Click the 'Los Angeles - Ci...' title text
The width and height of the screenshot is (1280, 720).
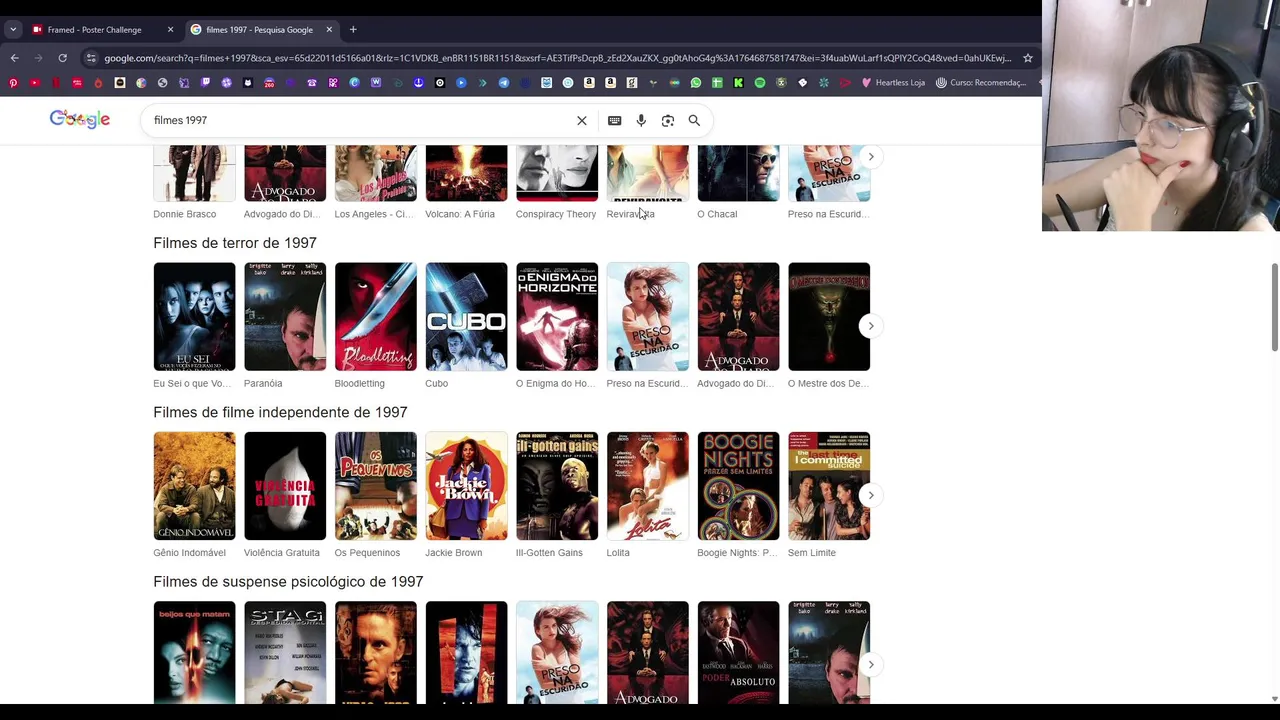click(374, 214)
